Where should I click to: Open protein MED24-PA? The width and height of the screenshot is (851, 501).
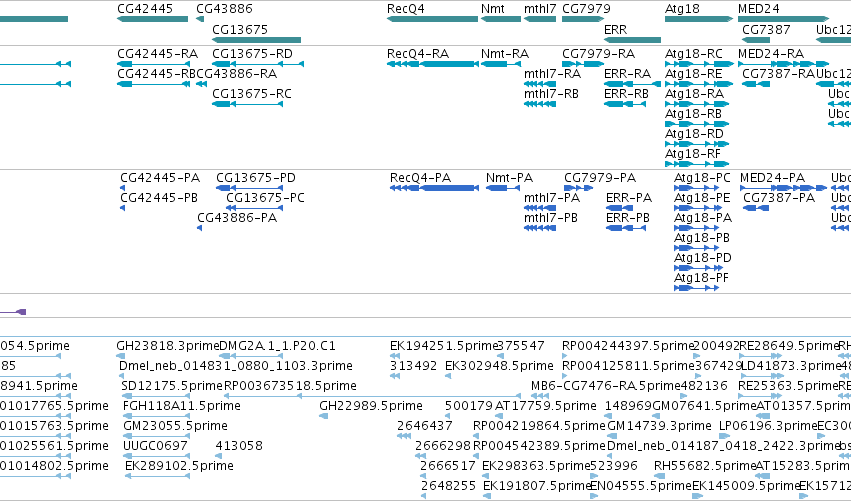[772, 177]
